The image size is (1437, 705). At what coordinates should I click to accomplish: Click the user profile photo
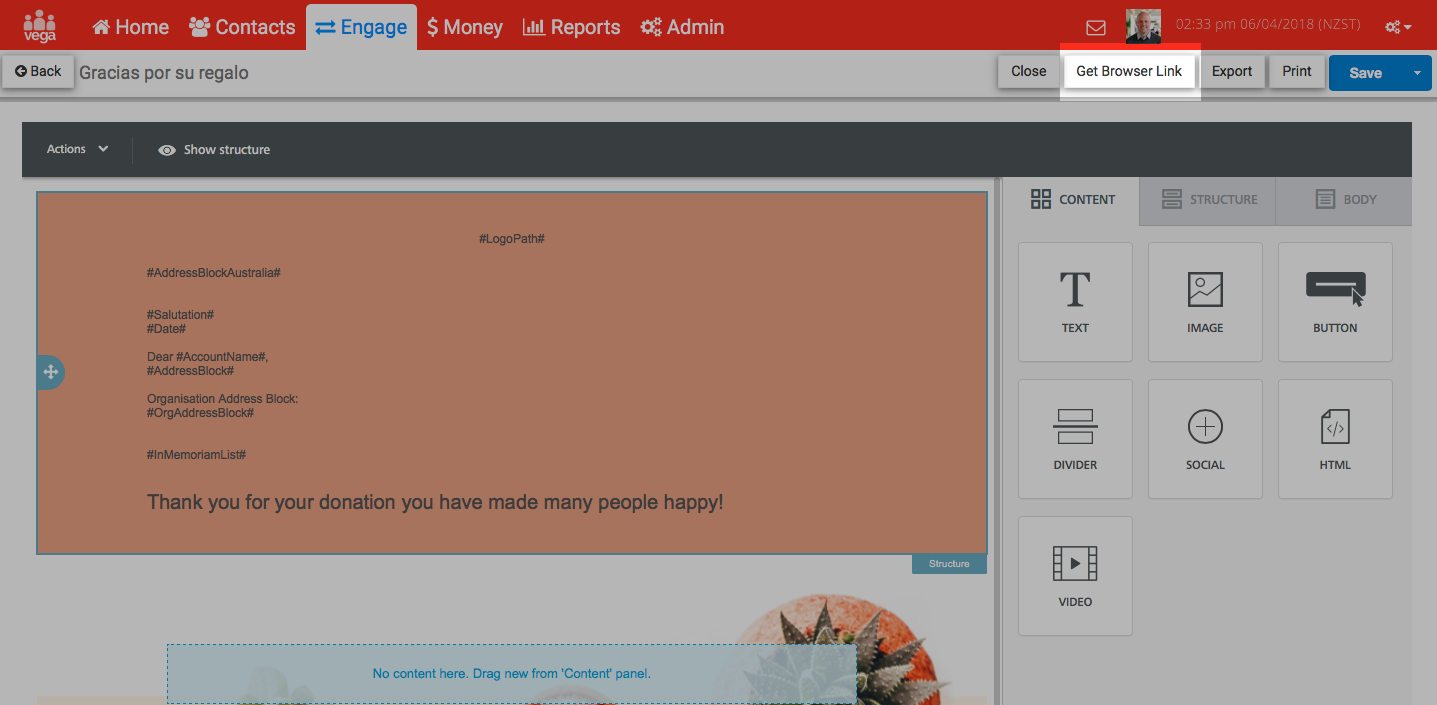pos(1143,26)
